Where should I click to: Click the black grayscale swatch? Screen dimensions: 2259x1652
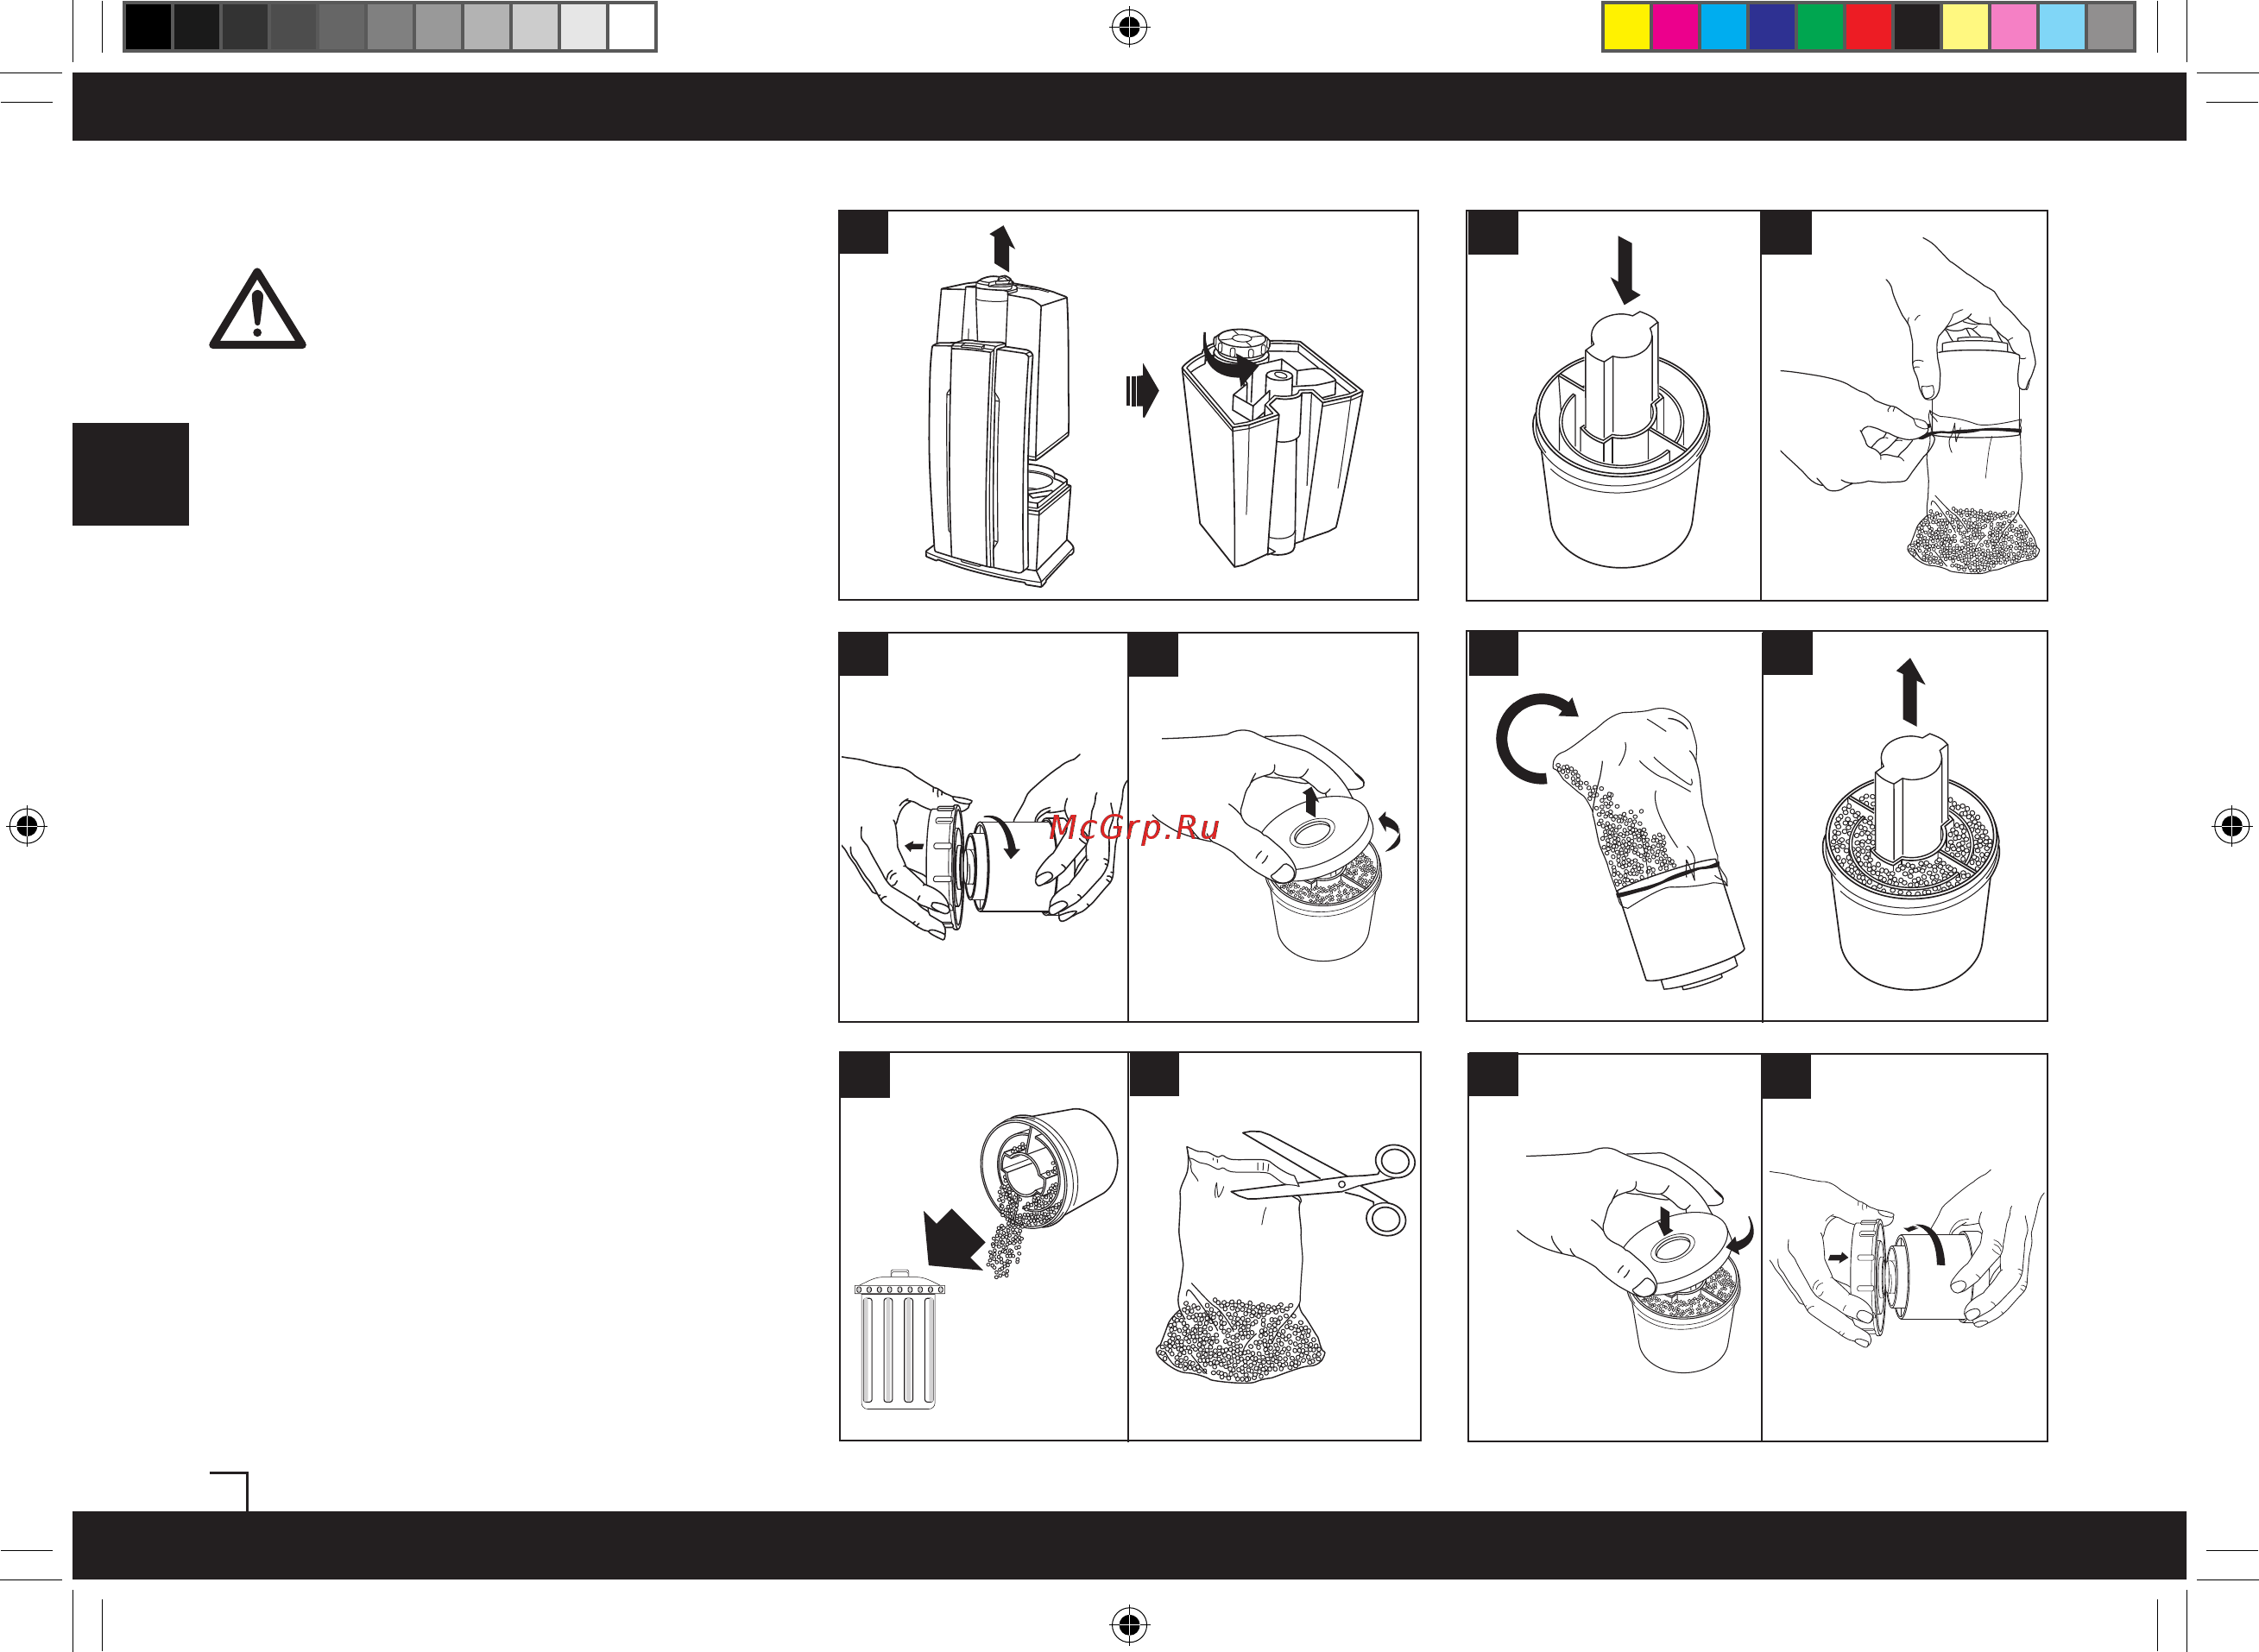pyautogui.click(x=148, y=27)
